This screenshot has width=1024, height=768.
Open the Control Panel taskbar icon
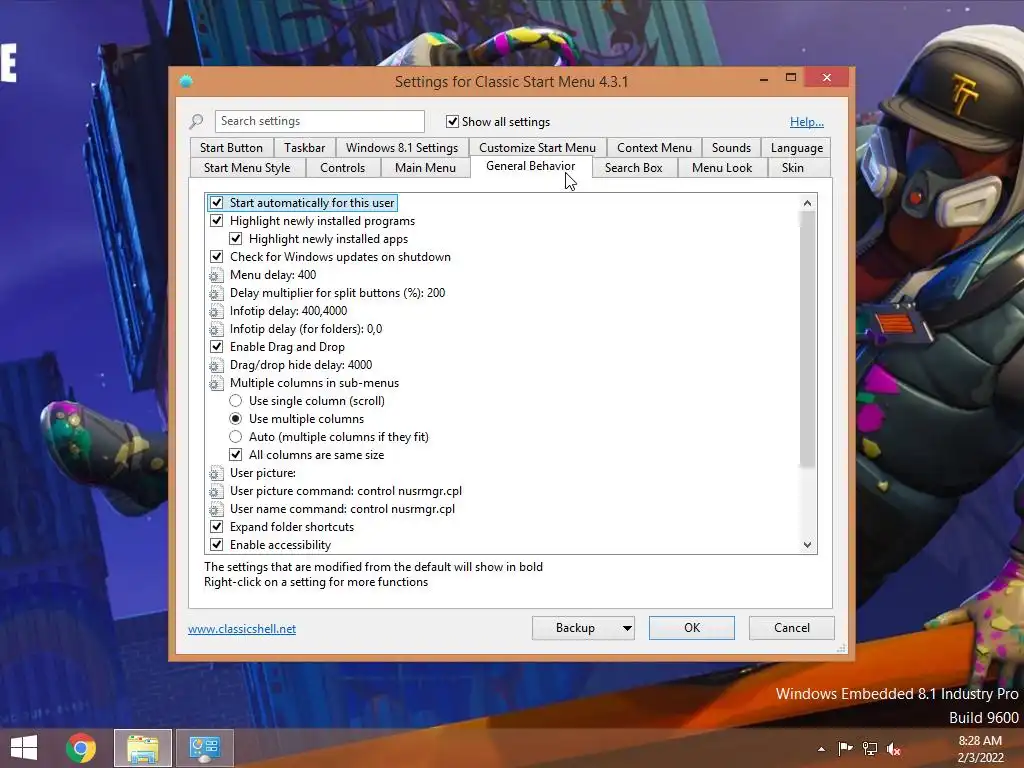tap(204, 748)
